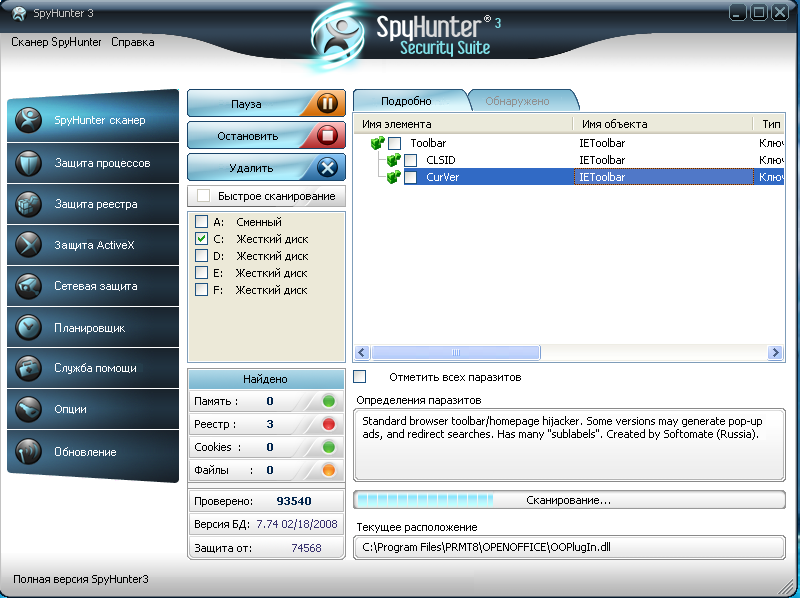
Task: Click the orange pause icon
Action: pyautogui.click(x=327, y=104)
